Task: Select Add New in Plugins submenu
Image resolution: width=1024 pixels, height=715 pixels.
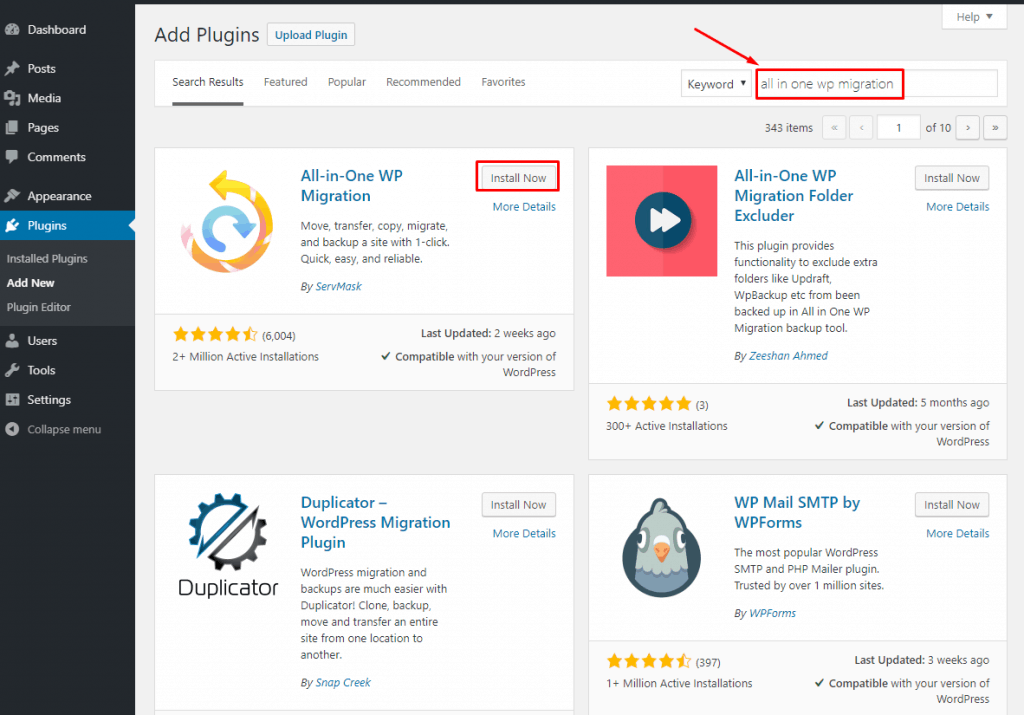Action: 31,283
